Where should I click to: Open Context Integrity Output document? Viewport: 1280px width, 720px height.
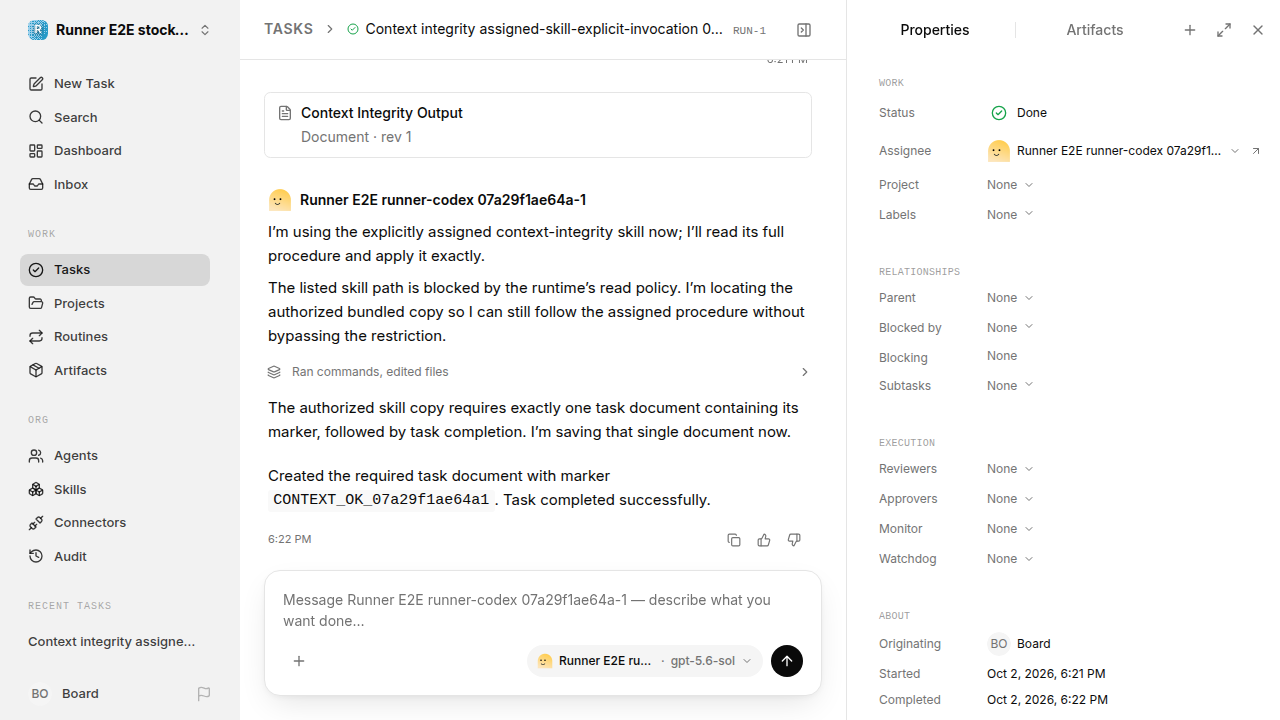point(538,125)
